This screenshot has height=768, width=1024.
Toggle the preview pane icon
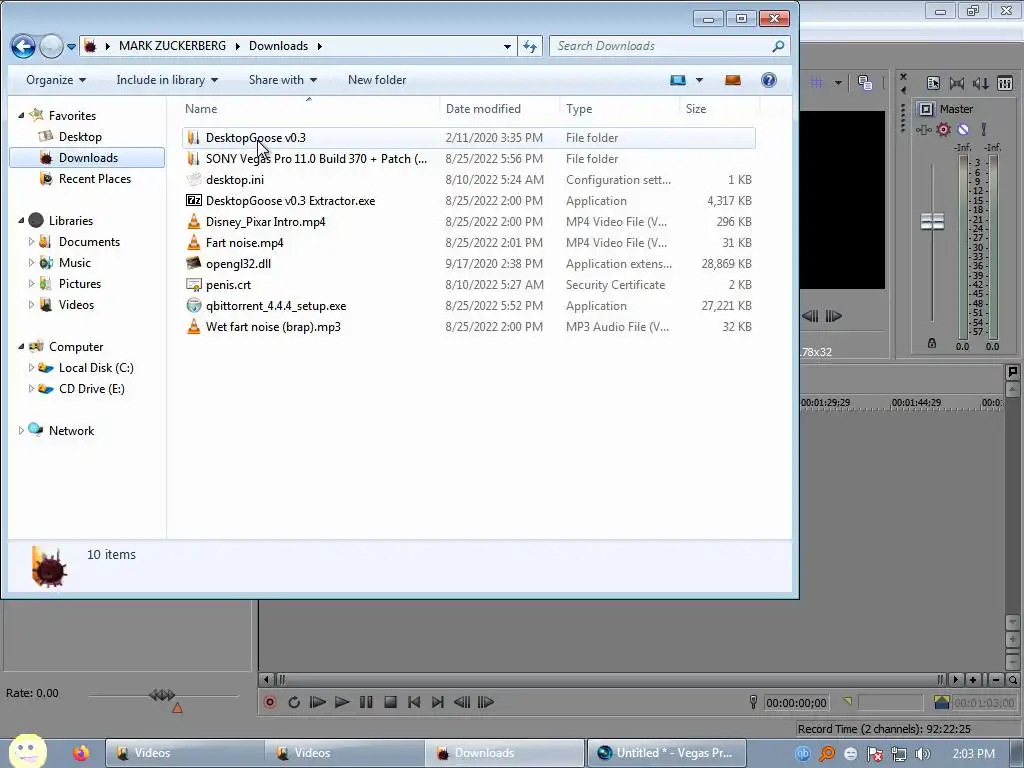coord(733,80)
